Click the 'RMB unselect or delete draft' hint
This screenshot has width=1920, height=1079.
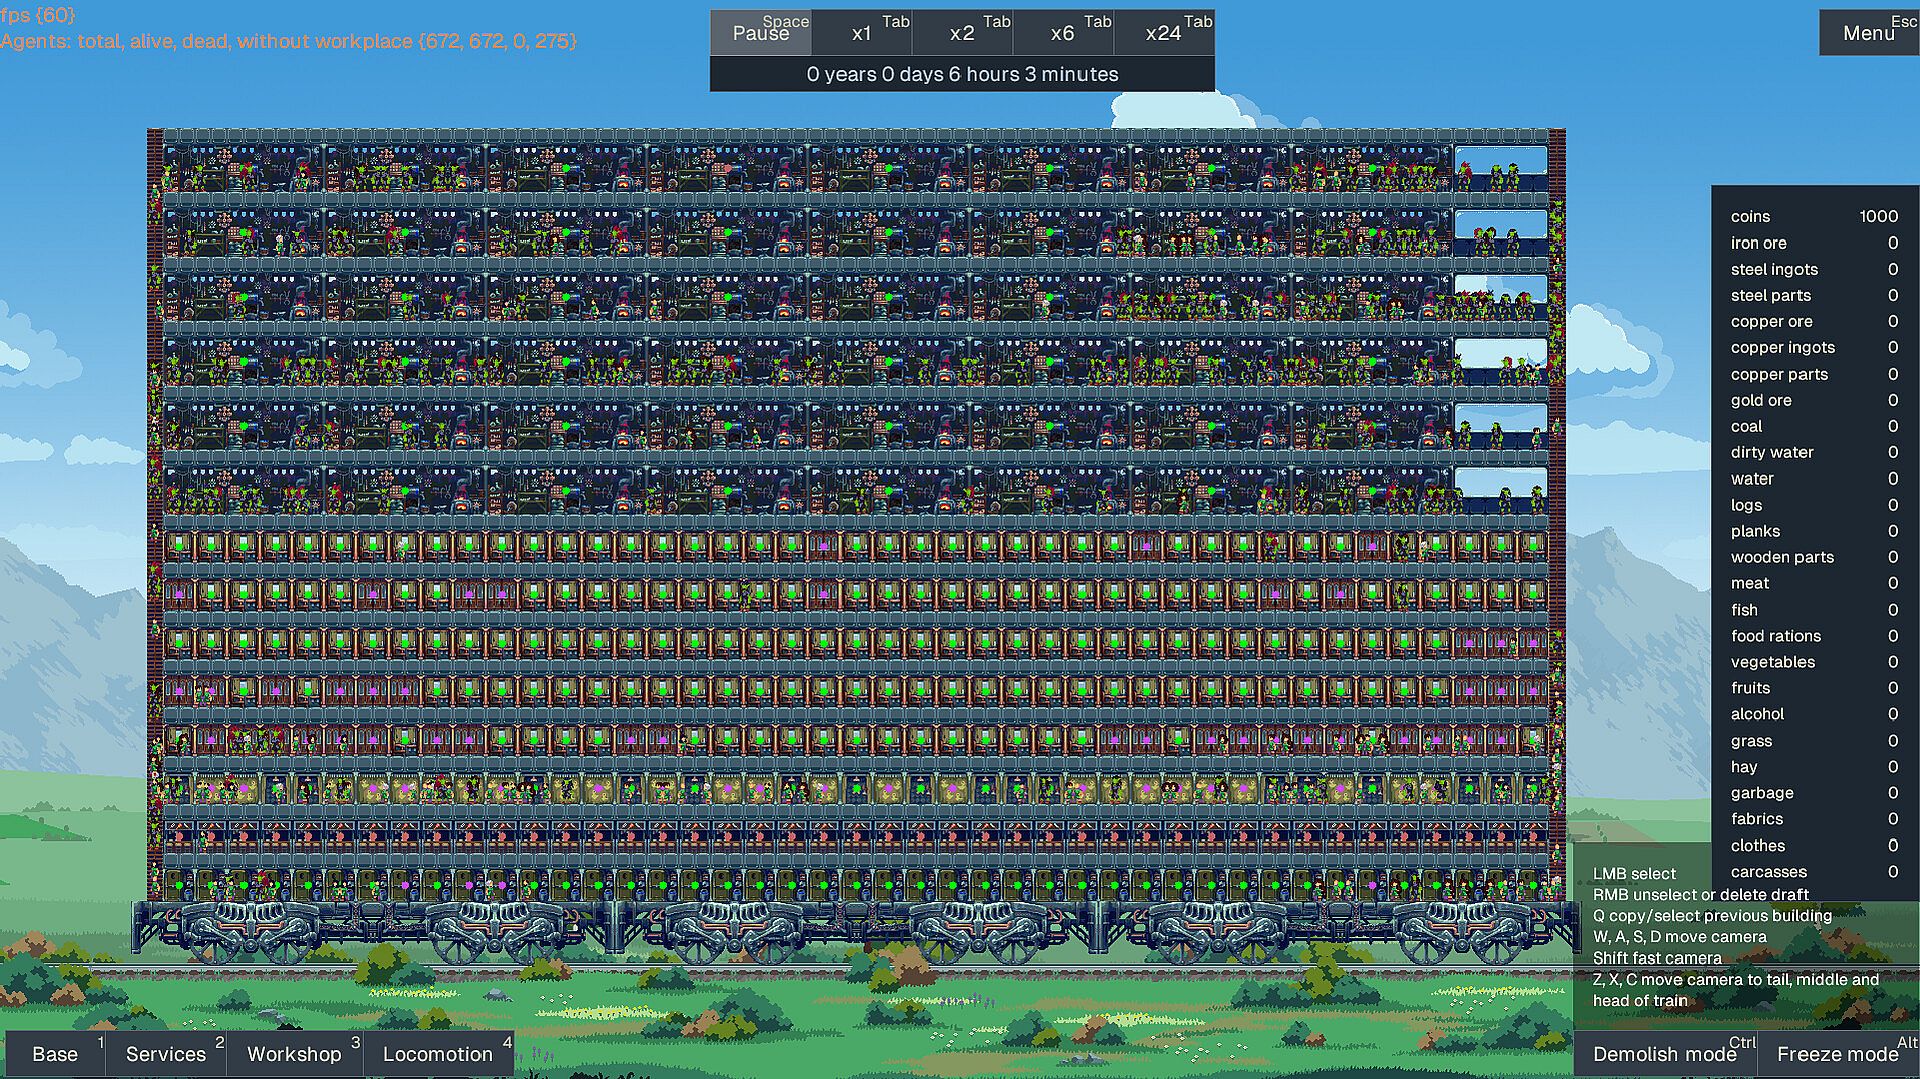click(1700, 894)
